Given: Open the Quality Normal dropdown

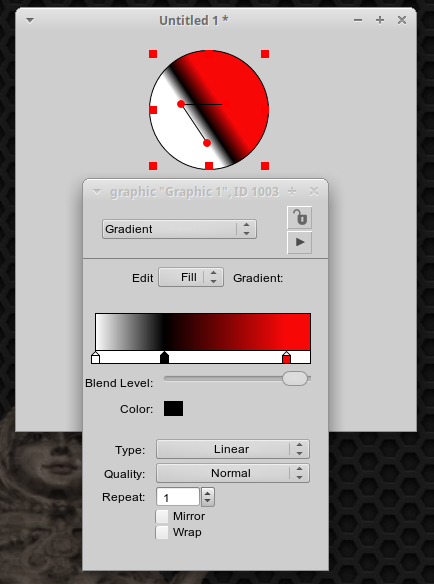Looking at the screenshot, I should pyautogui.click(x=232, y=473).
